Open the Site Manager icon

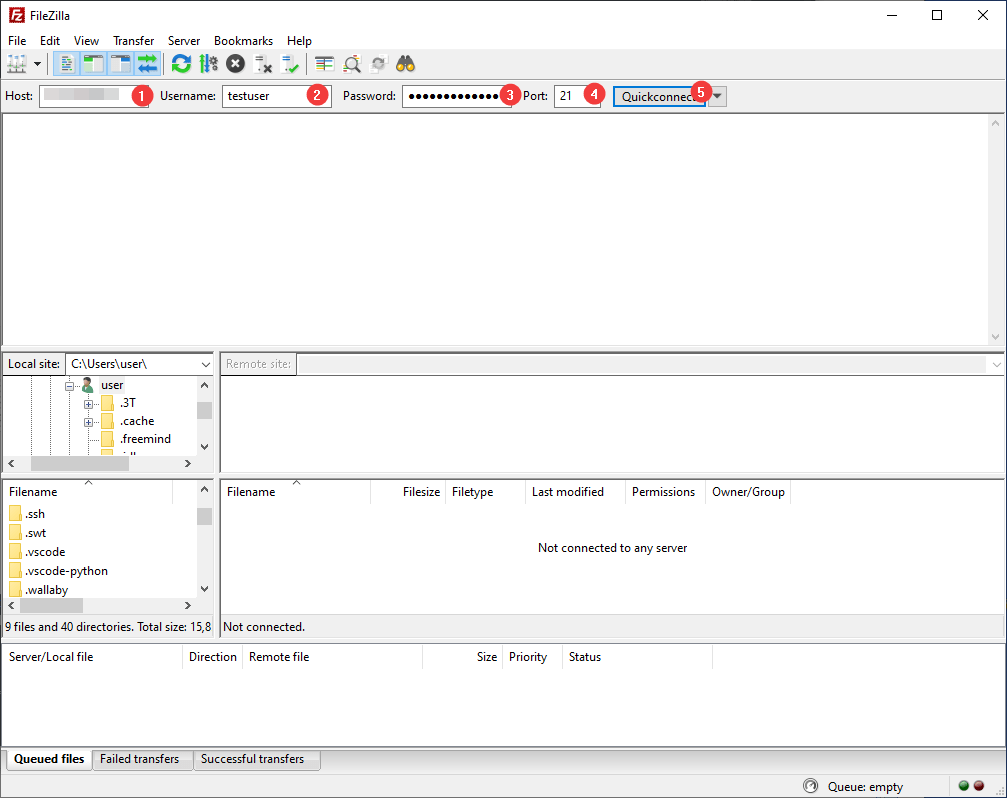[x=17, y=64]
